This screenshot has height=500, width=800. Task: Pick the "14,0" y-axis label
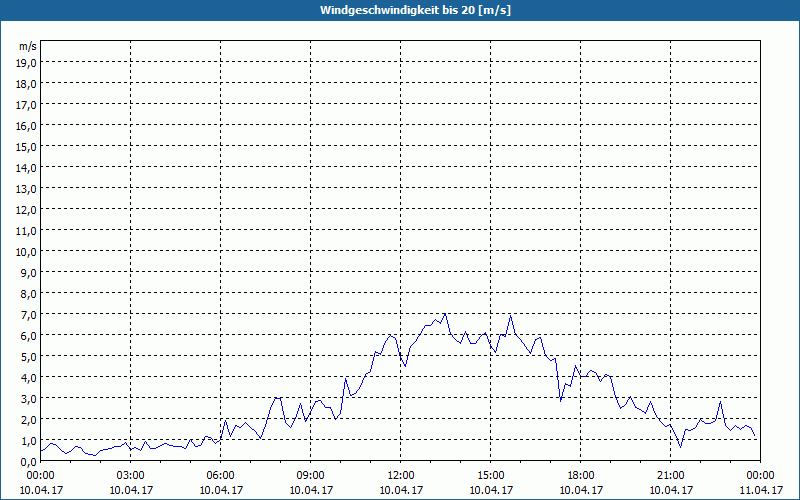[27, 168]
